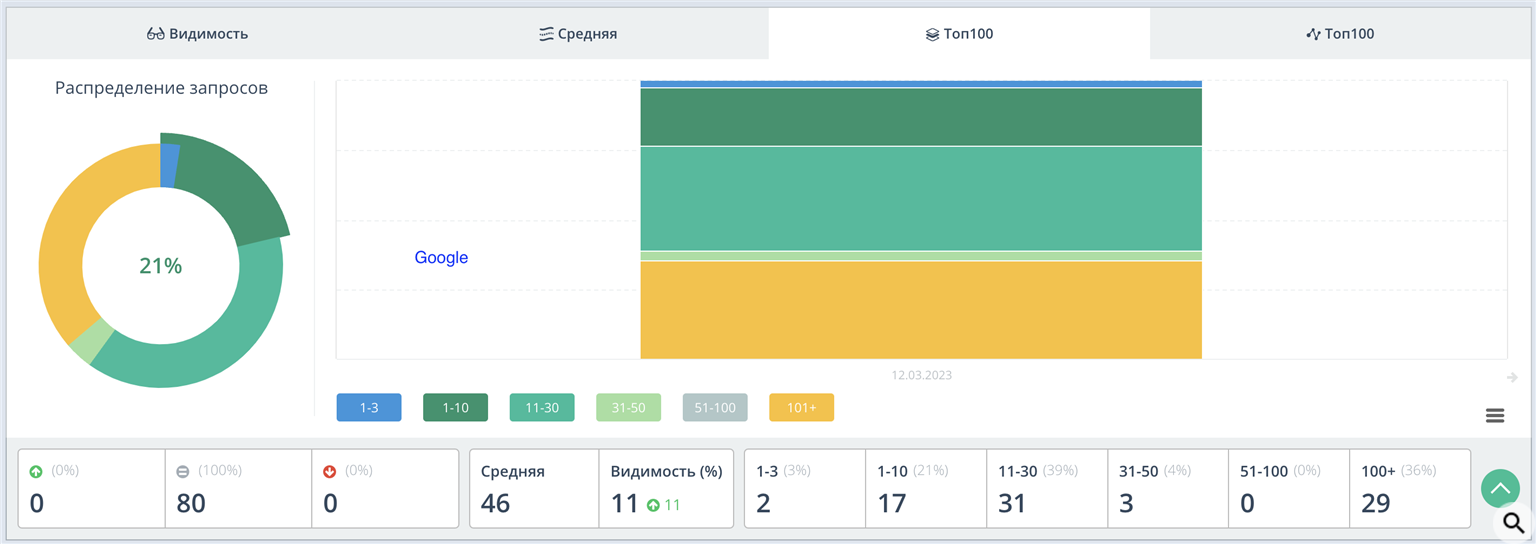Switch to the Средняя tab
This screenshot has width=1536, height=544.
578,34
